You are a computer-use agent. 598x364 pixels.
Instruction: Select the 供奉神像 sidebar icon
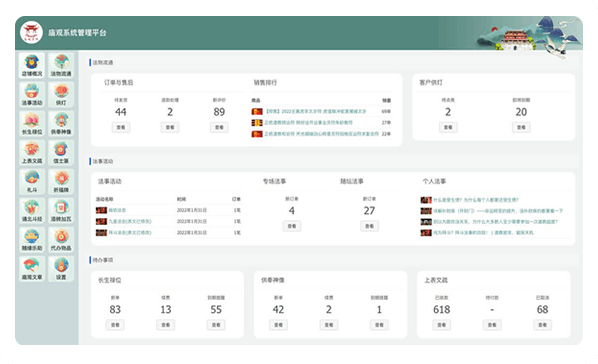coord(61,124)
